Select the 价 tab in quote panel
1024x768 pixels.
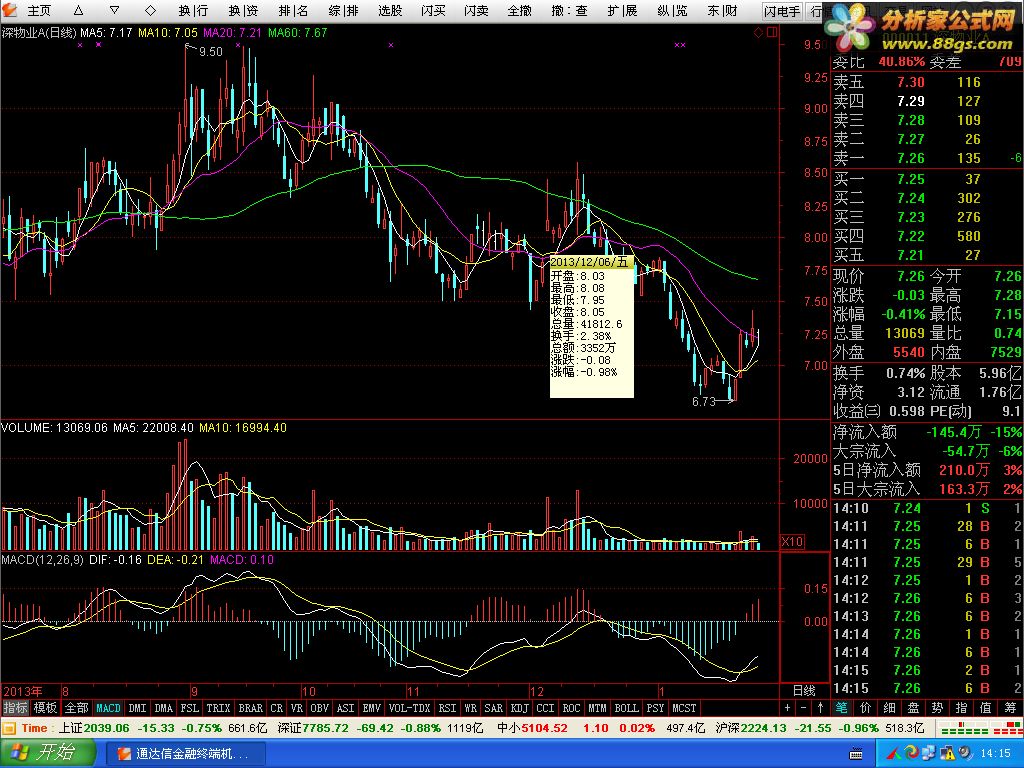[x=865, y=708]
